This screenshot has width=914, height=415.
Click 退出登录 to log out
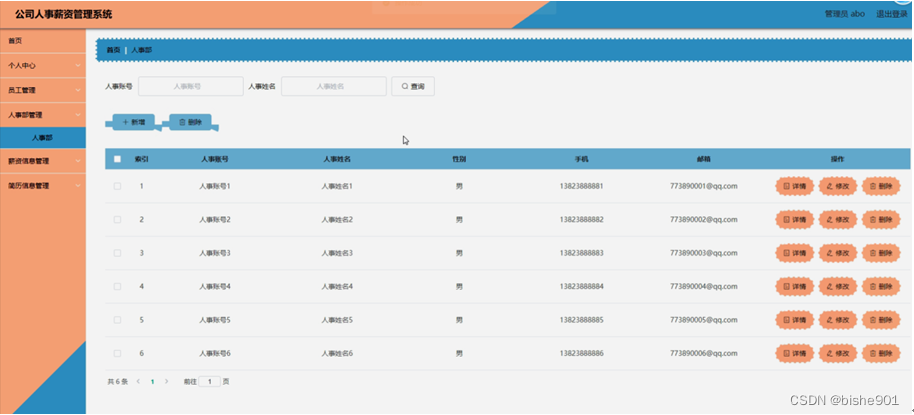pos(892,14)
